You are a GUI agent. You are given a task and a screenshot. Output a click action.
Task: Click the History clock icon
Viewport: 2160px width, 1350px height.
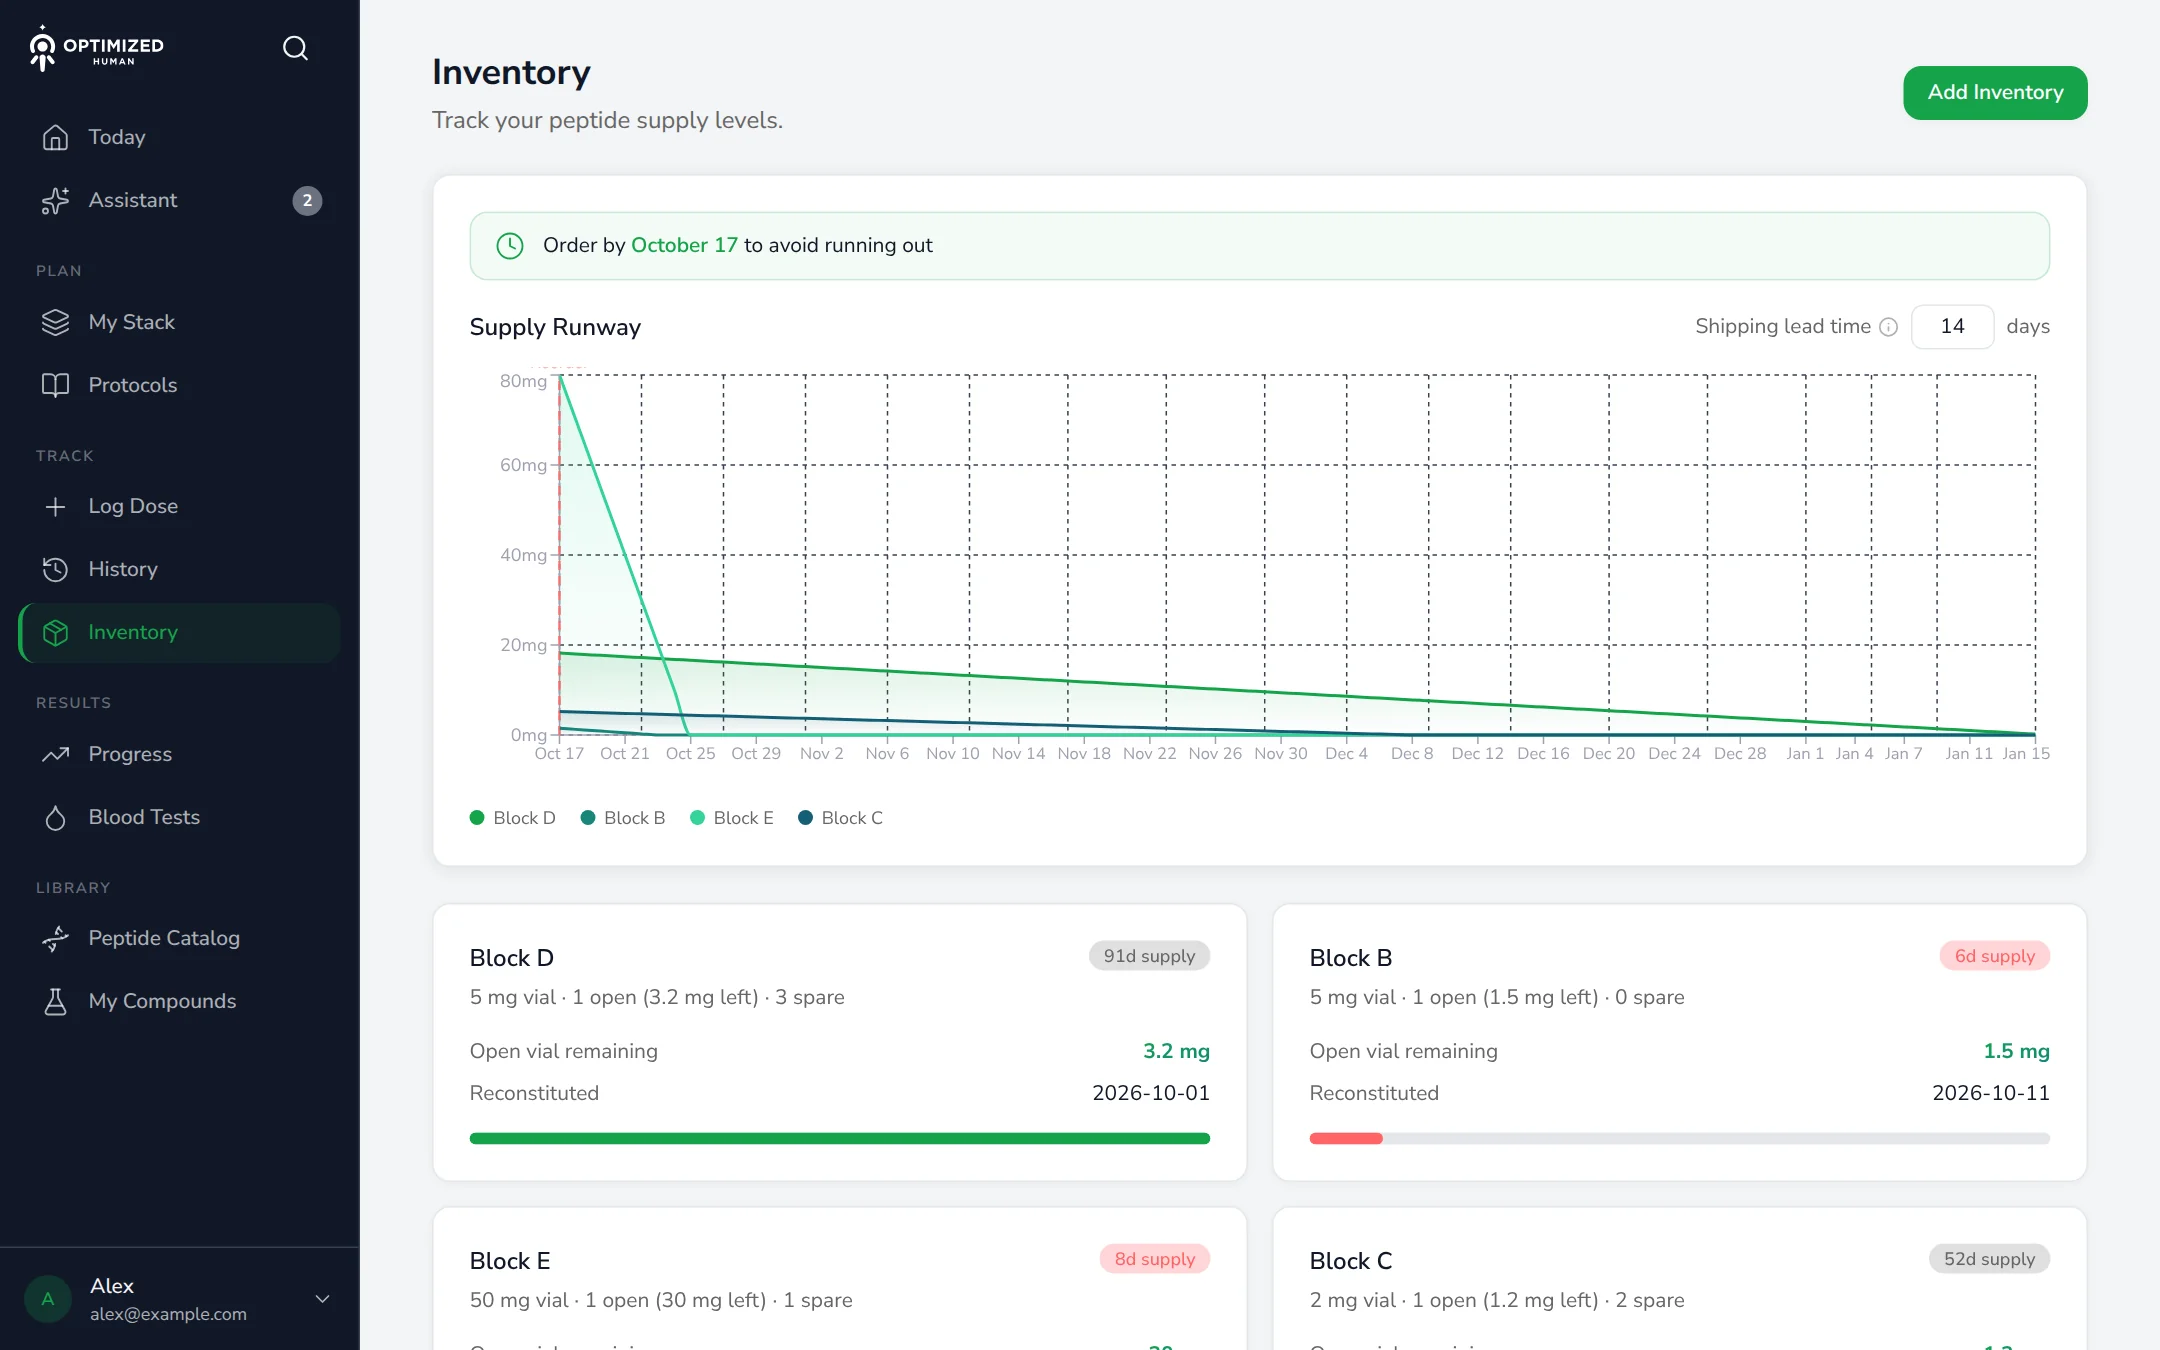55,569
